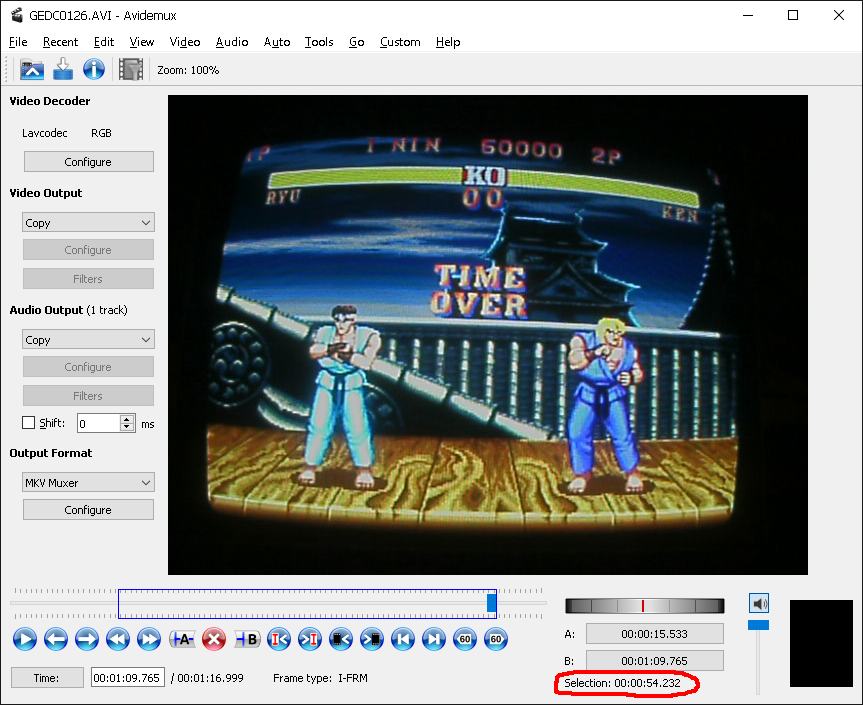
Task: Play the video
Action: click(x=25, y=639)
